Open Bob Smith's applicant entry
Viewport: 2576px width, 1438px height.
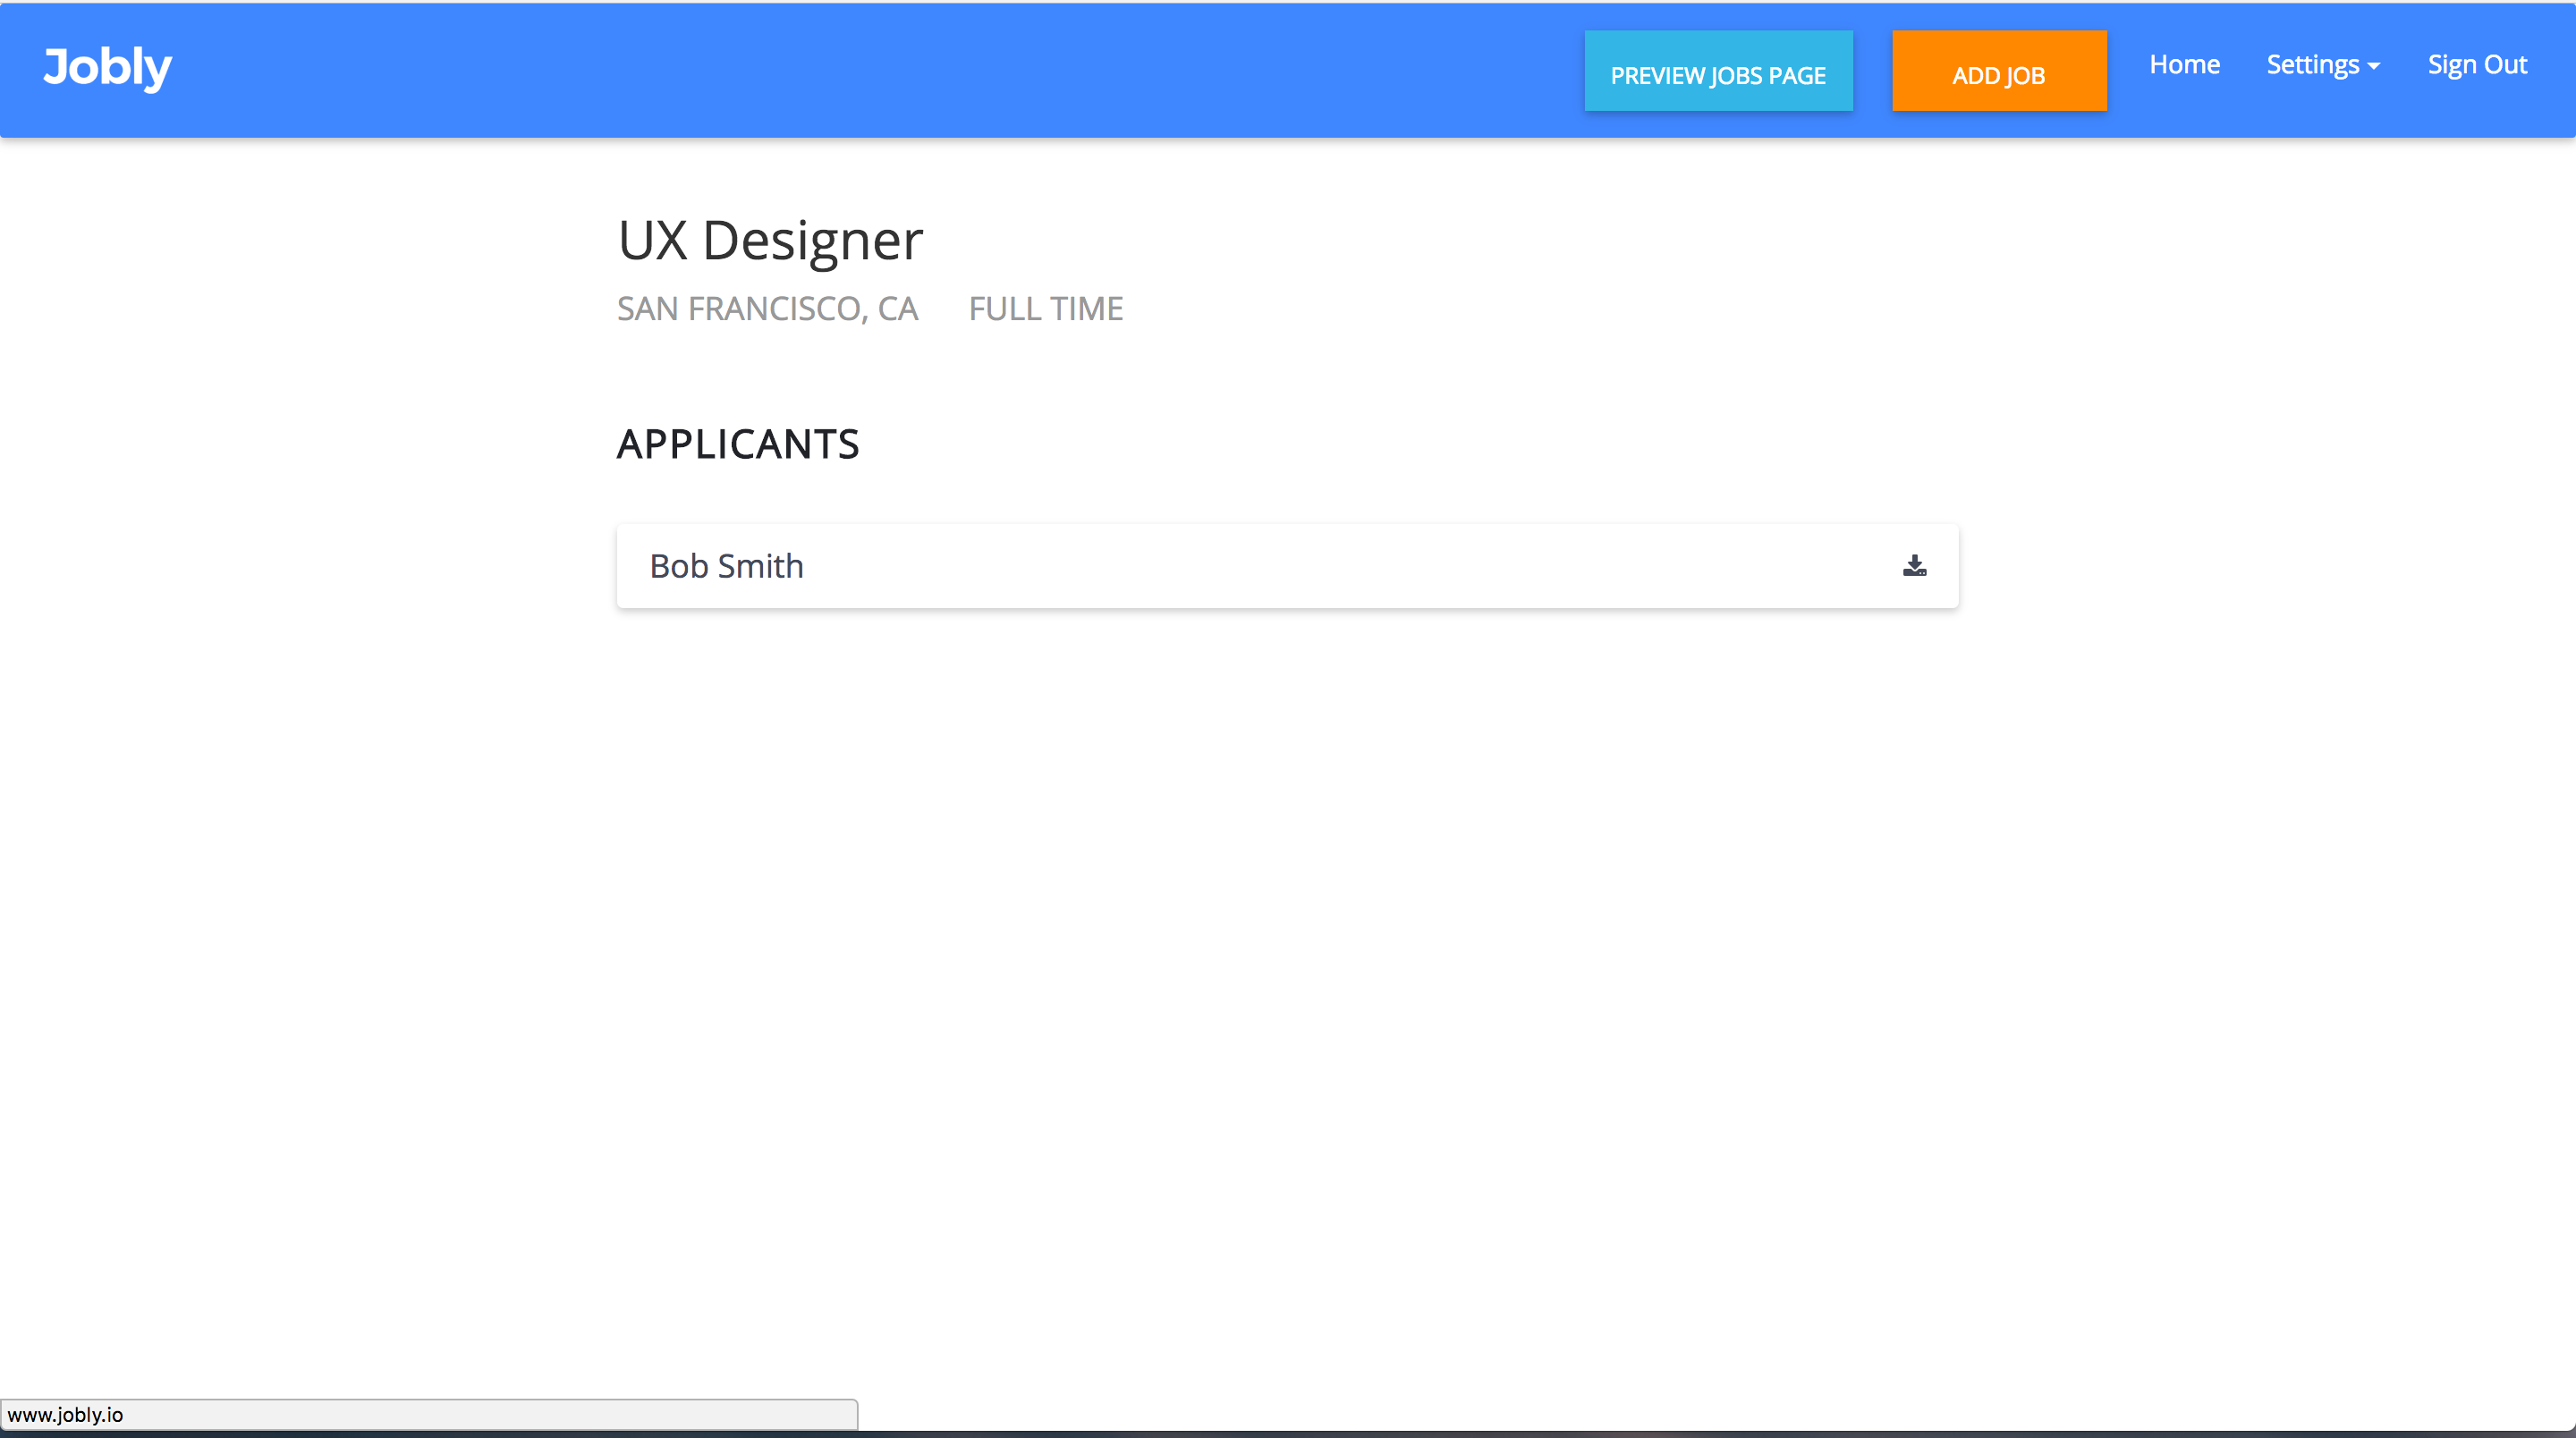[726, 566]
